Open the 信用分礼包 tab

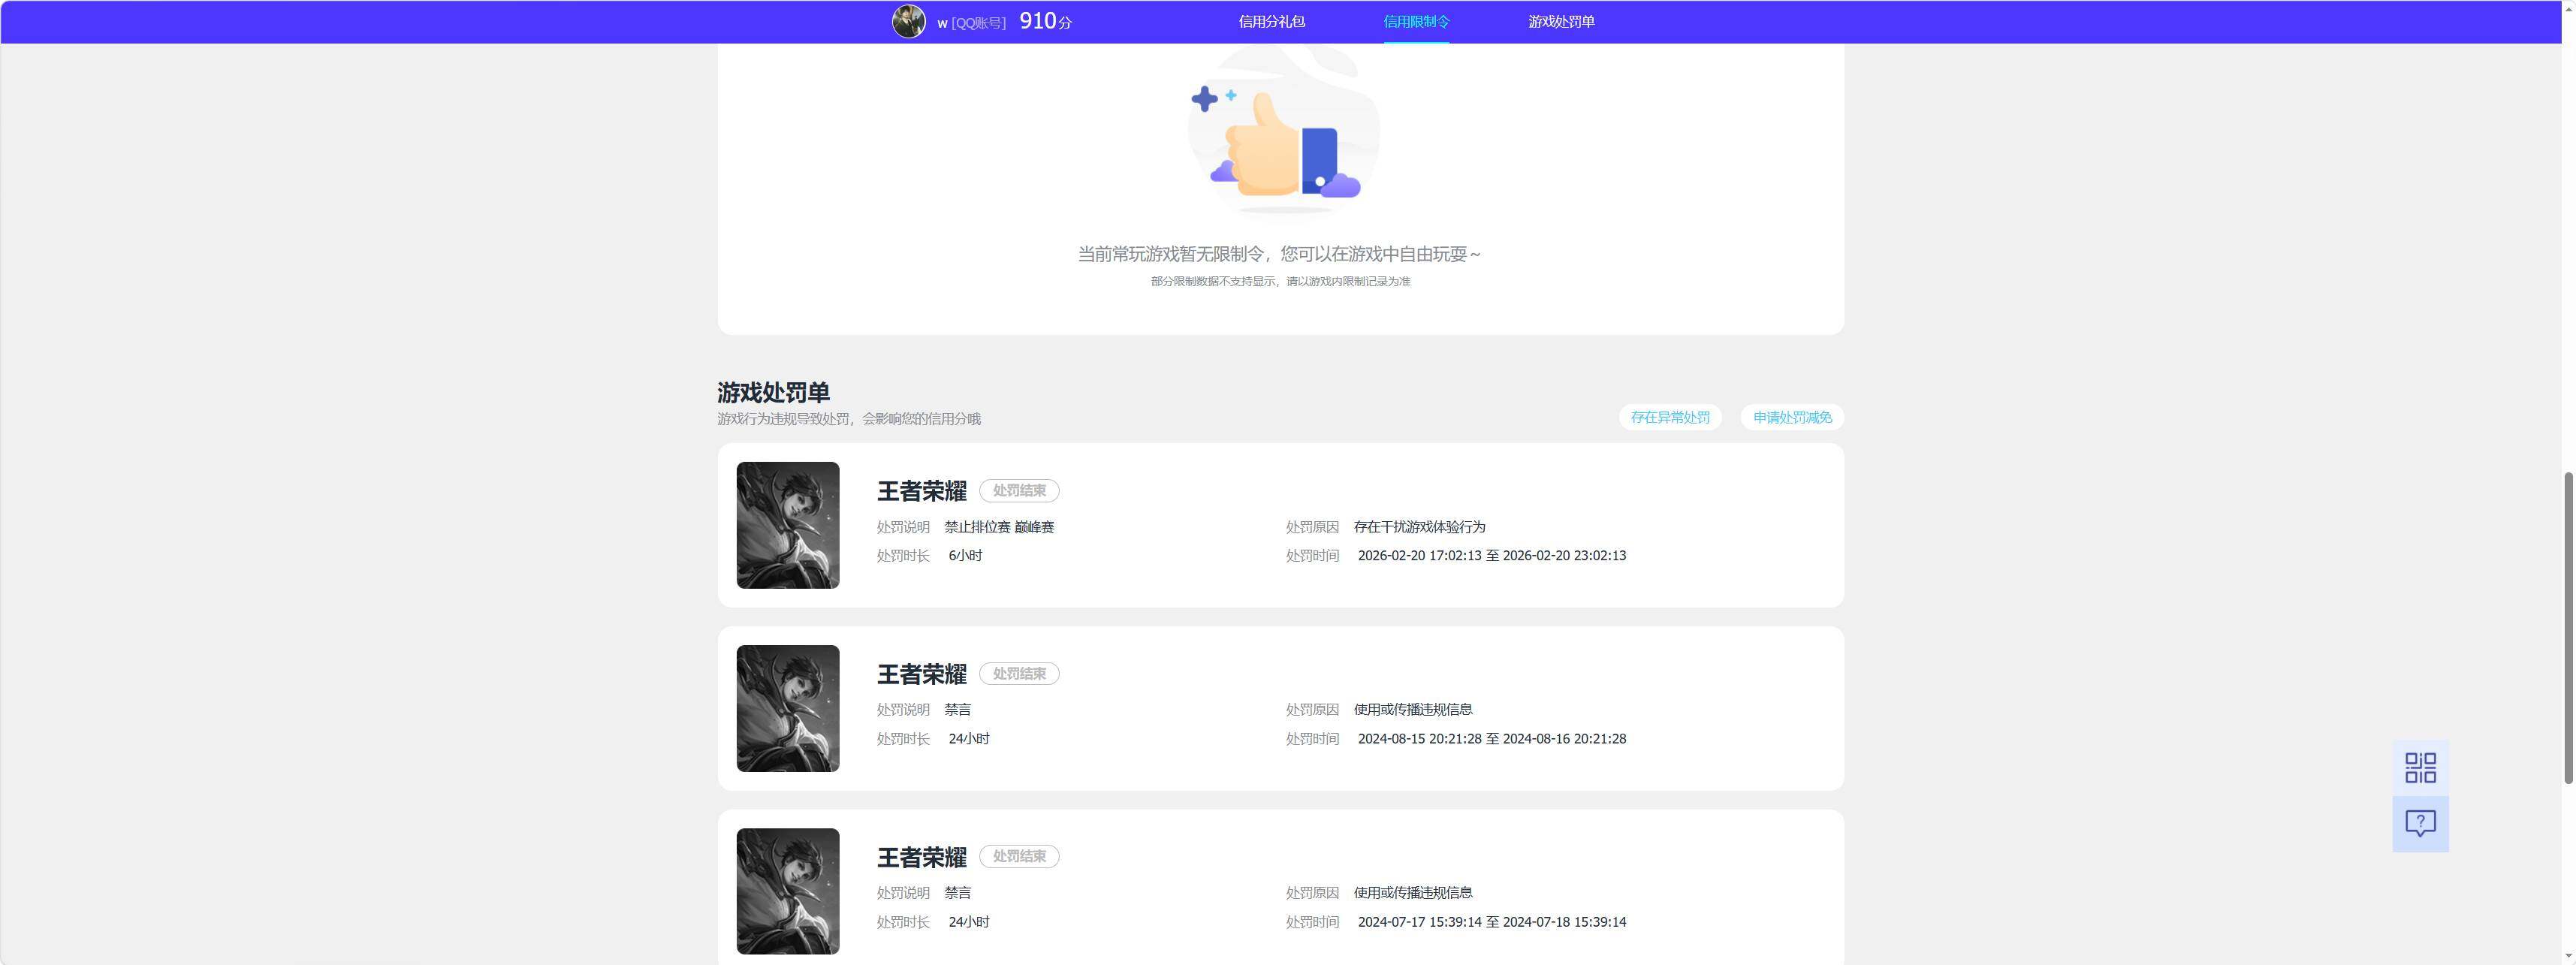[x=1271, y=21]
